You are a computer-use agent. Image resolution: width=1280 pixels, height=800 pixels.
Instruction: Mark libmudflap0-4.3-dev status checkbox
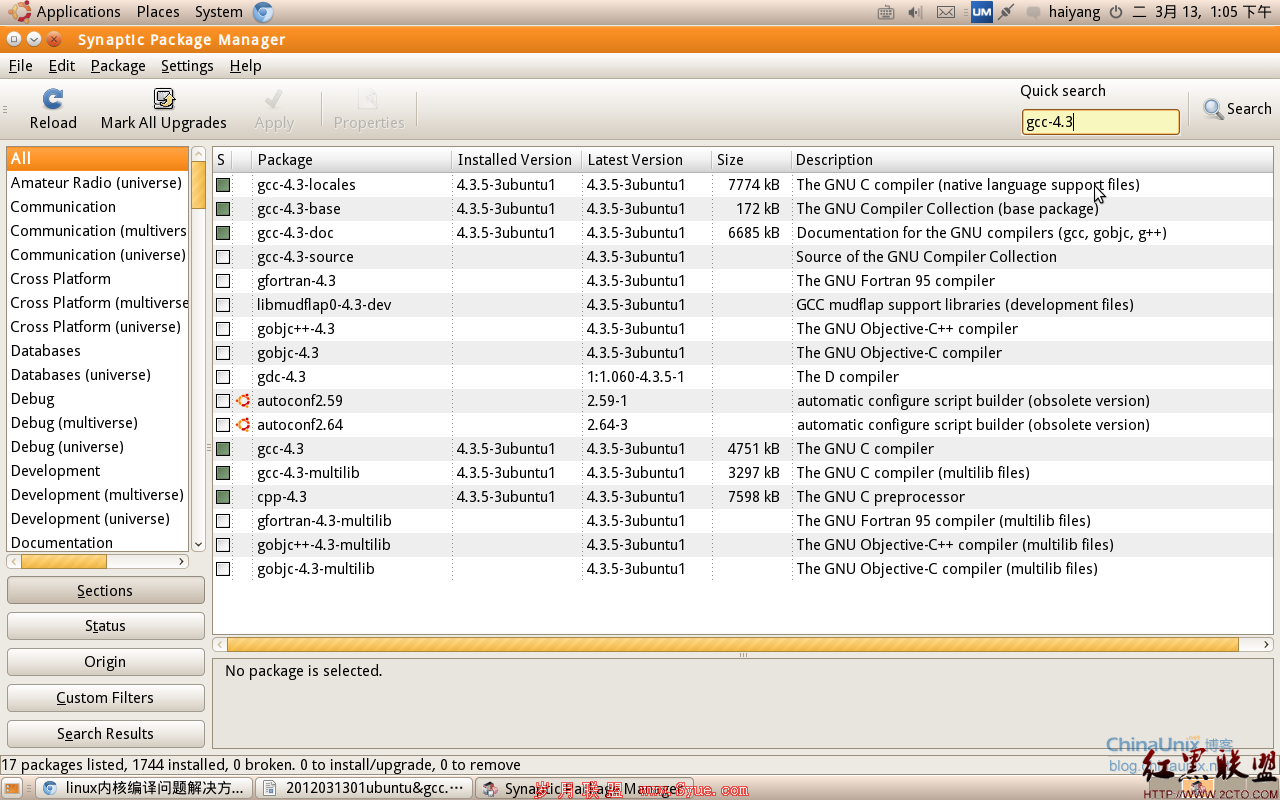(x=223, y=305)
